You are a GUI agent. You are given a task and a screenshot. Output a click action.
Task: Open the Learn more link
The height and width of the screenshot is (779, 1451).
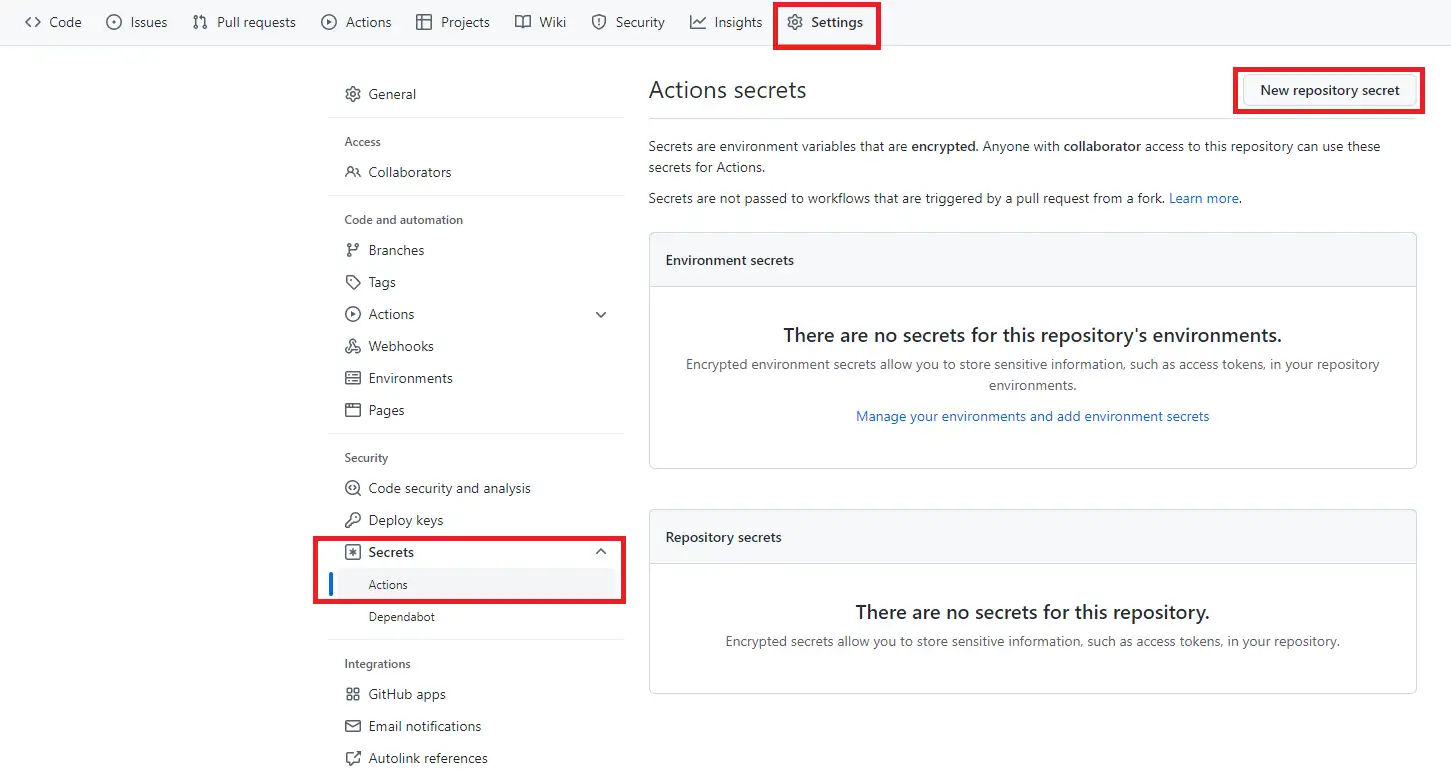(1204, 198)
